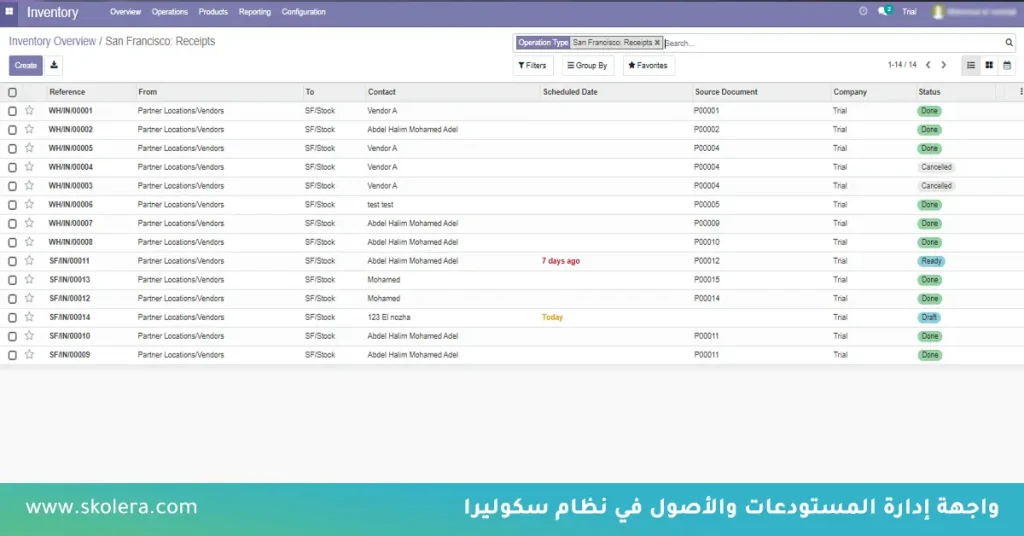
Task: Click the Search input field
Action: click(833, 43)
